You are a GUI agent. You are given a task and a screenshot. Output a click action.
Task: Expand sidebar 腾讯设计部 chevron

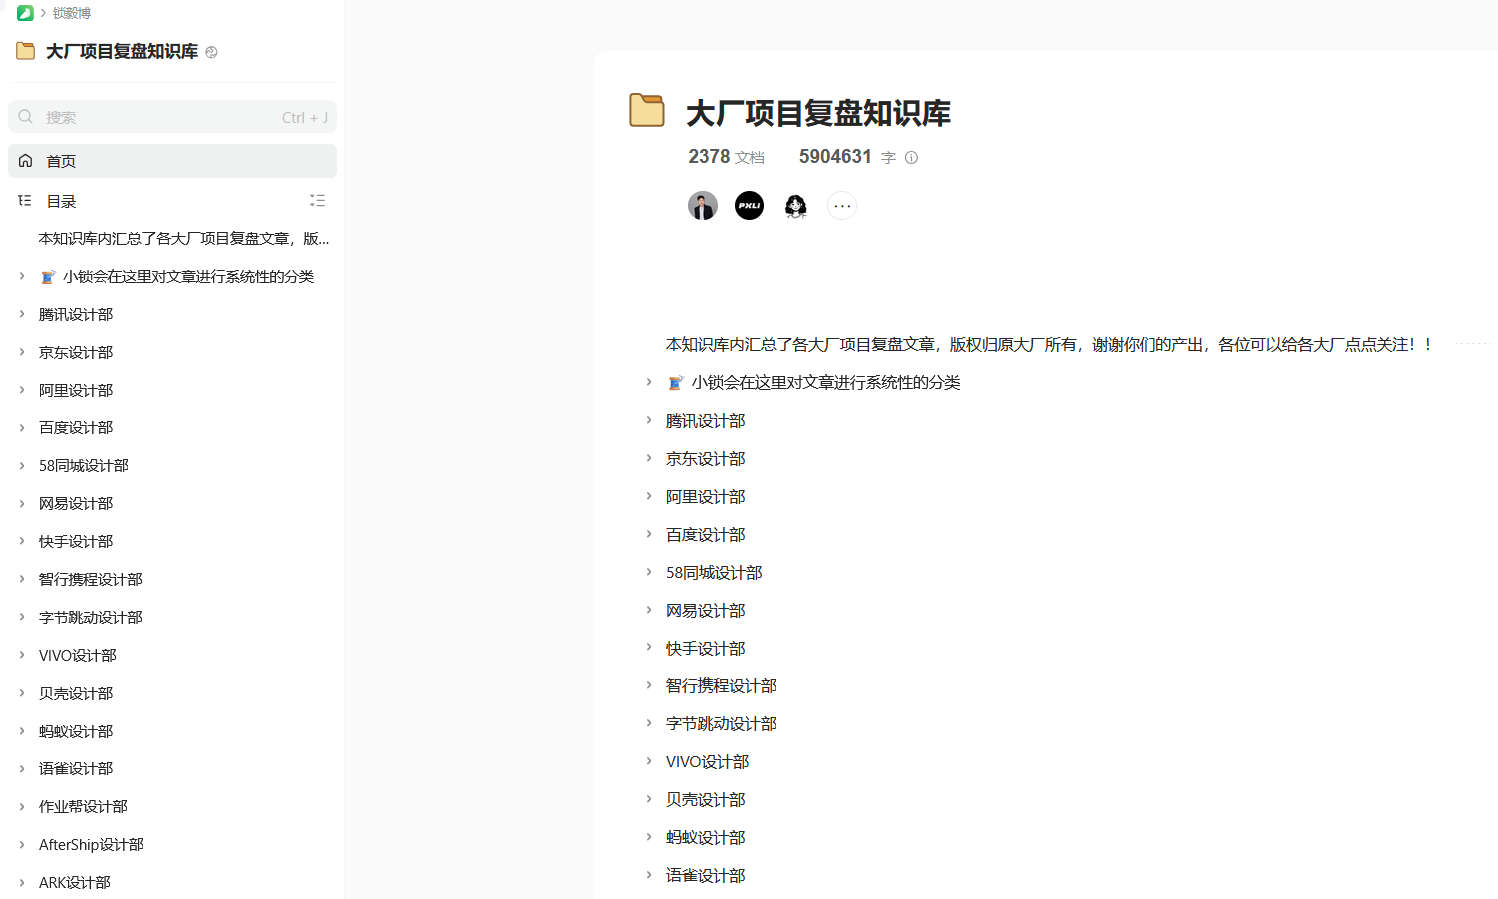click(22, 314)
